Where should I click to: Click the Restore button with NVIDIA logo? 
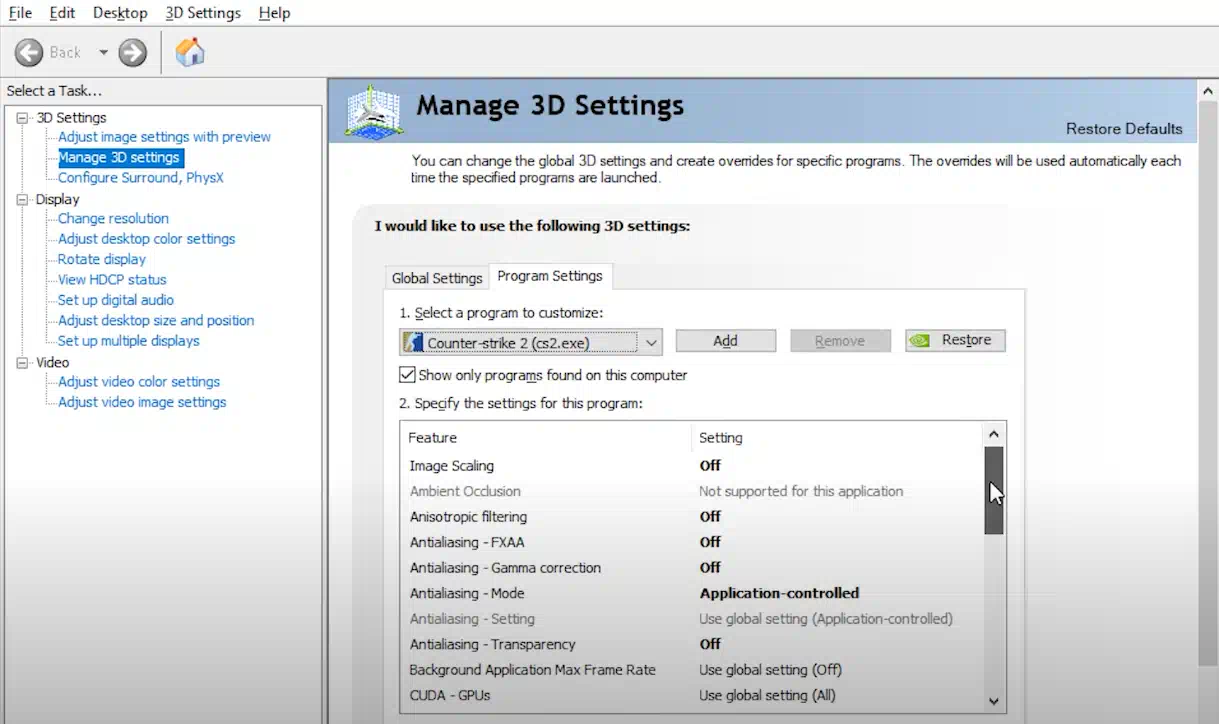point(955,341)
